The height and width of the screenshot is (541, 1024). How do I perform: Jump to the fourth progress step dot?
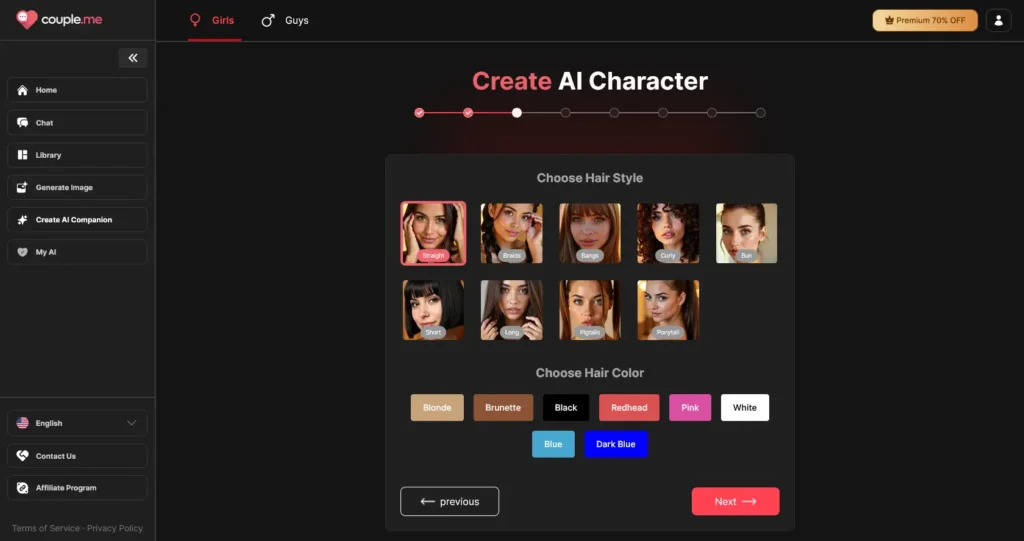566,113
